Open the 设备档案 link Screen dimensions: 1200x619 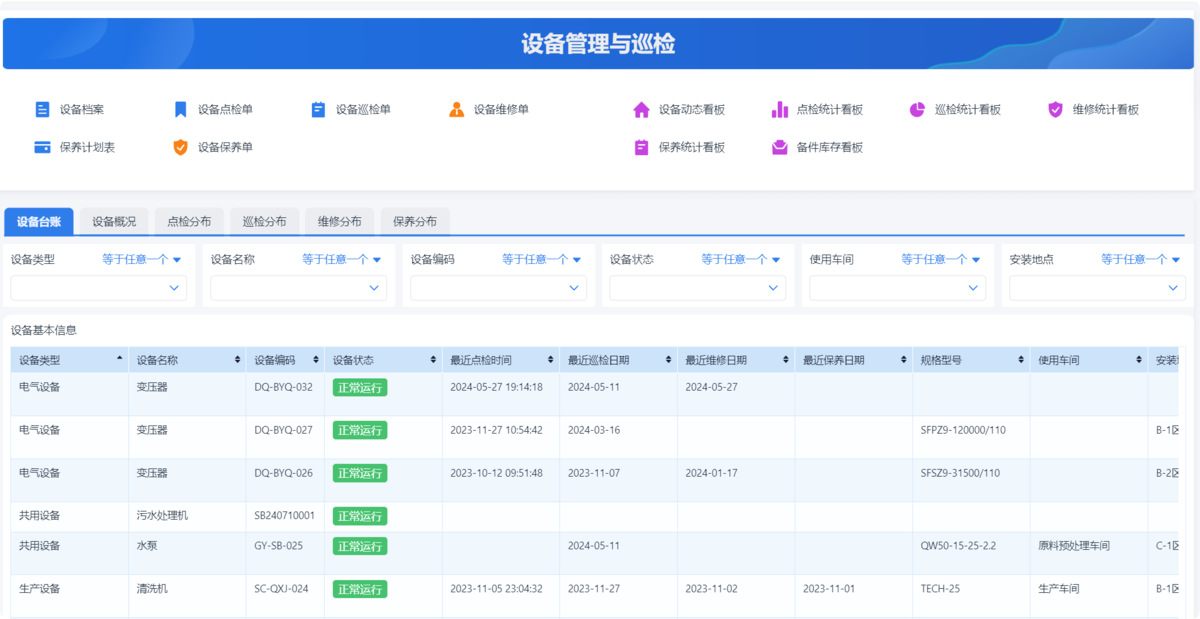coord(82,110)
